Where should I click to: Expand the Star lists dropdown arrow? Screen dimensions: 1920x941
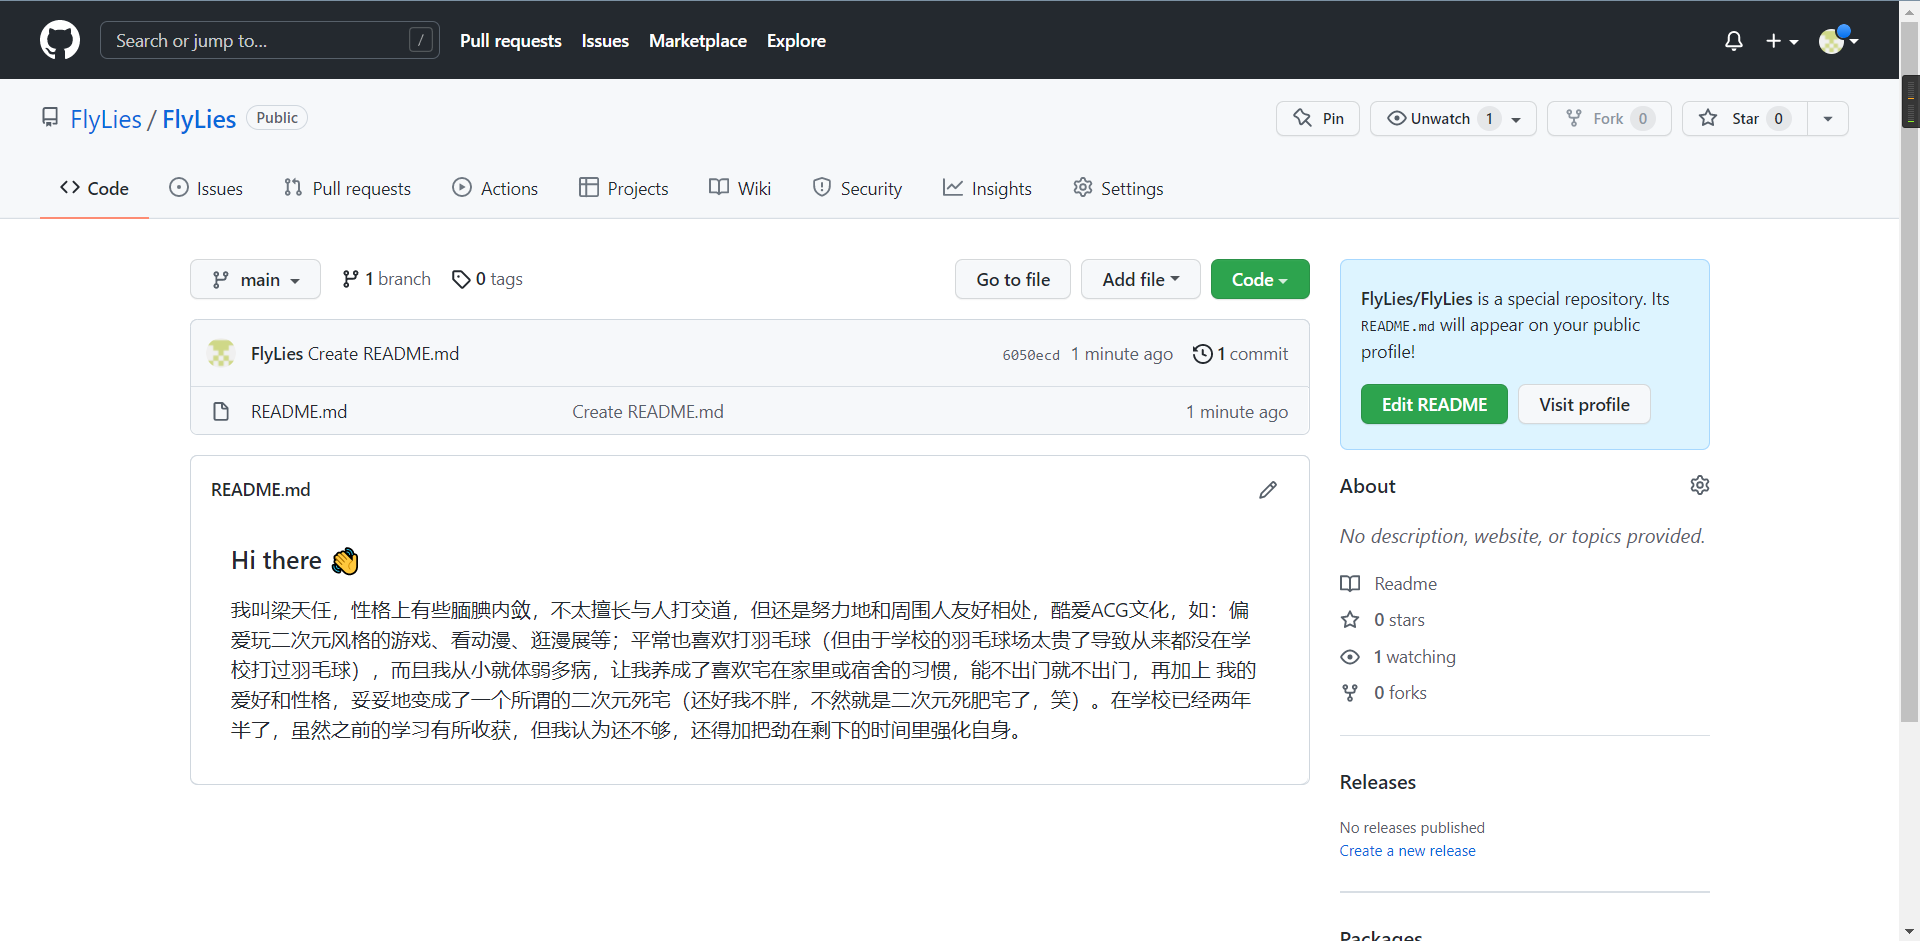point(1828,118)
